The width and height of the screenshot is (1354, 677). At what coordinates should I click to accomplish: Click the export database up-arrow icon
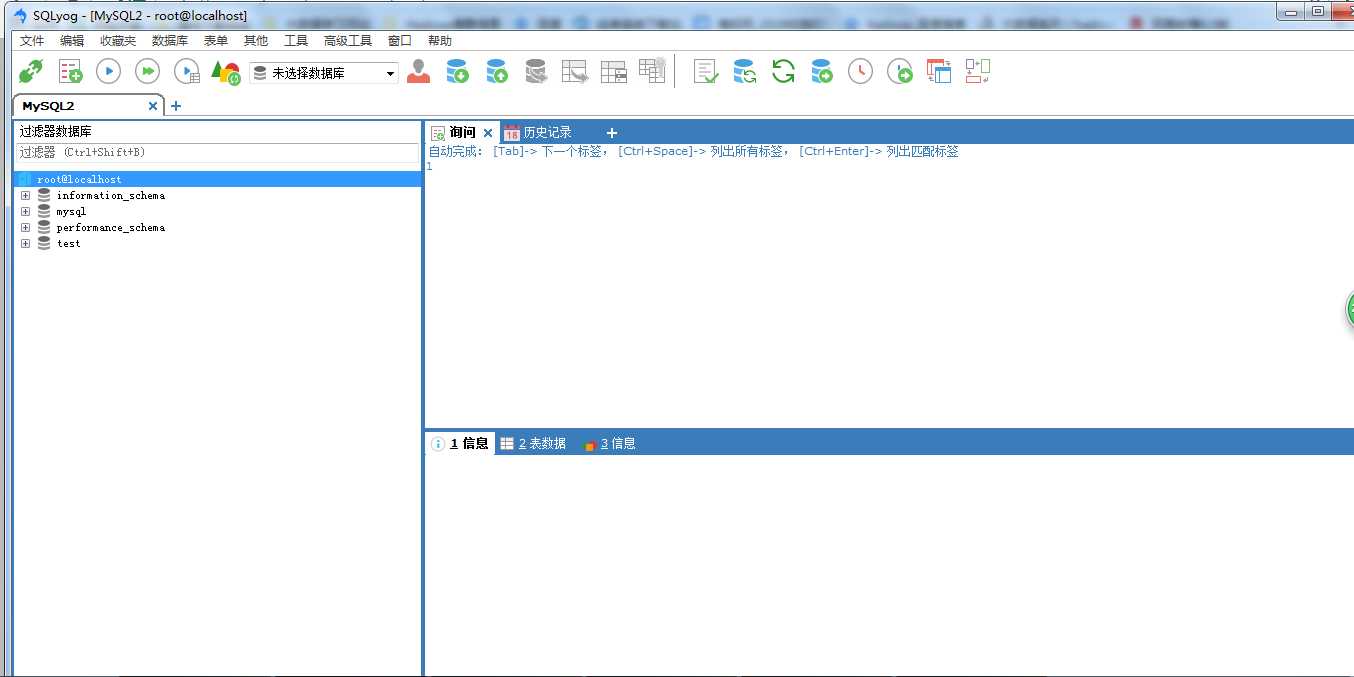pyautogui.click(x=496, y=71)
